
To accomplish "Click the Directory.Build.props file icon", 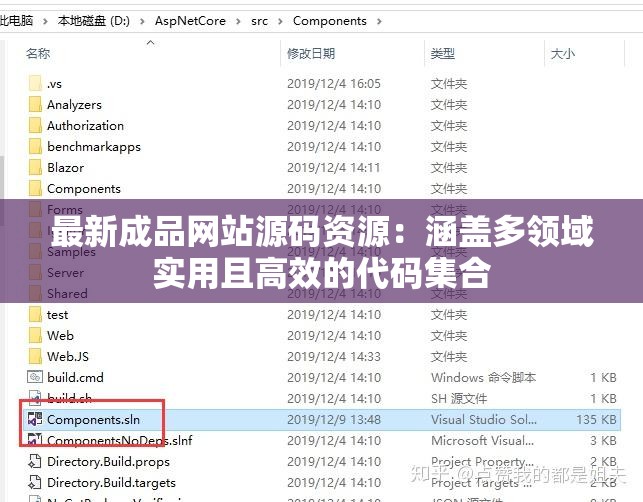I will click(x=35, y=461).
